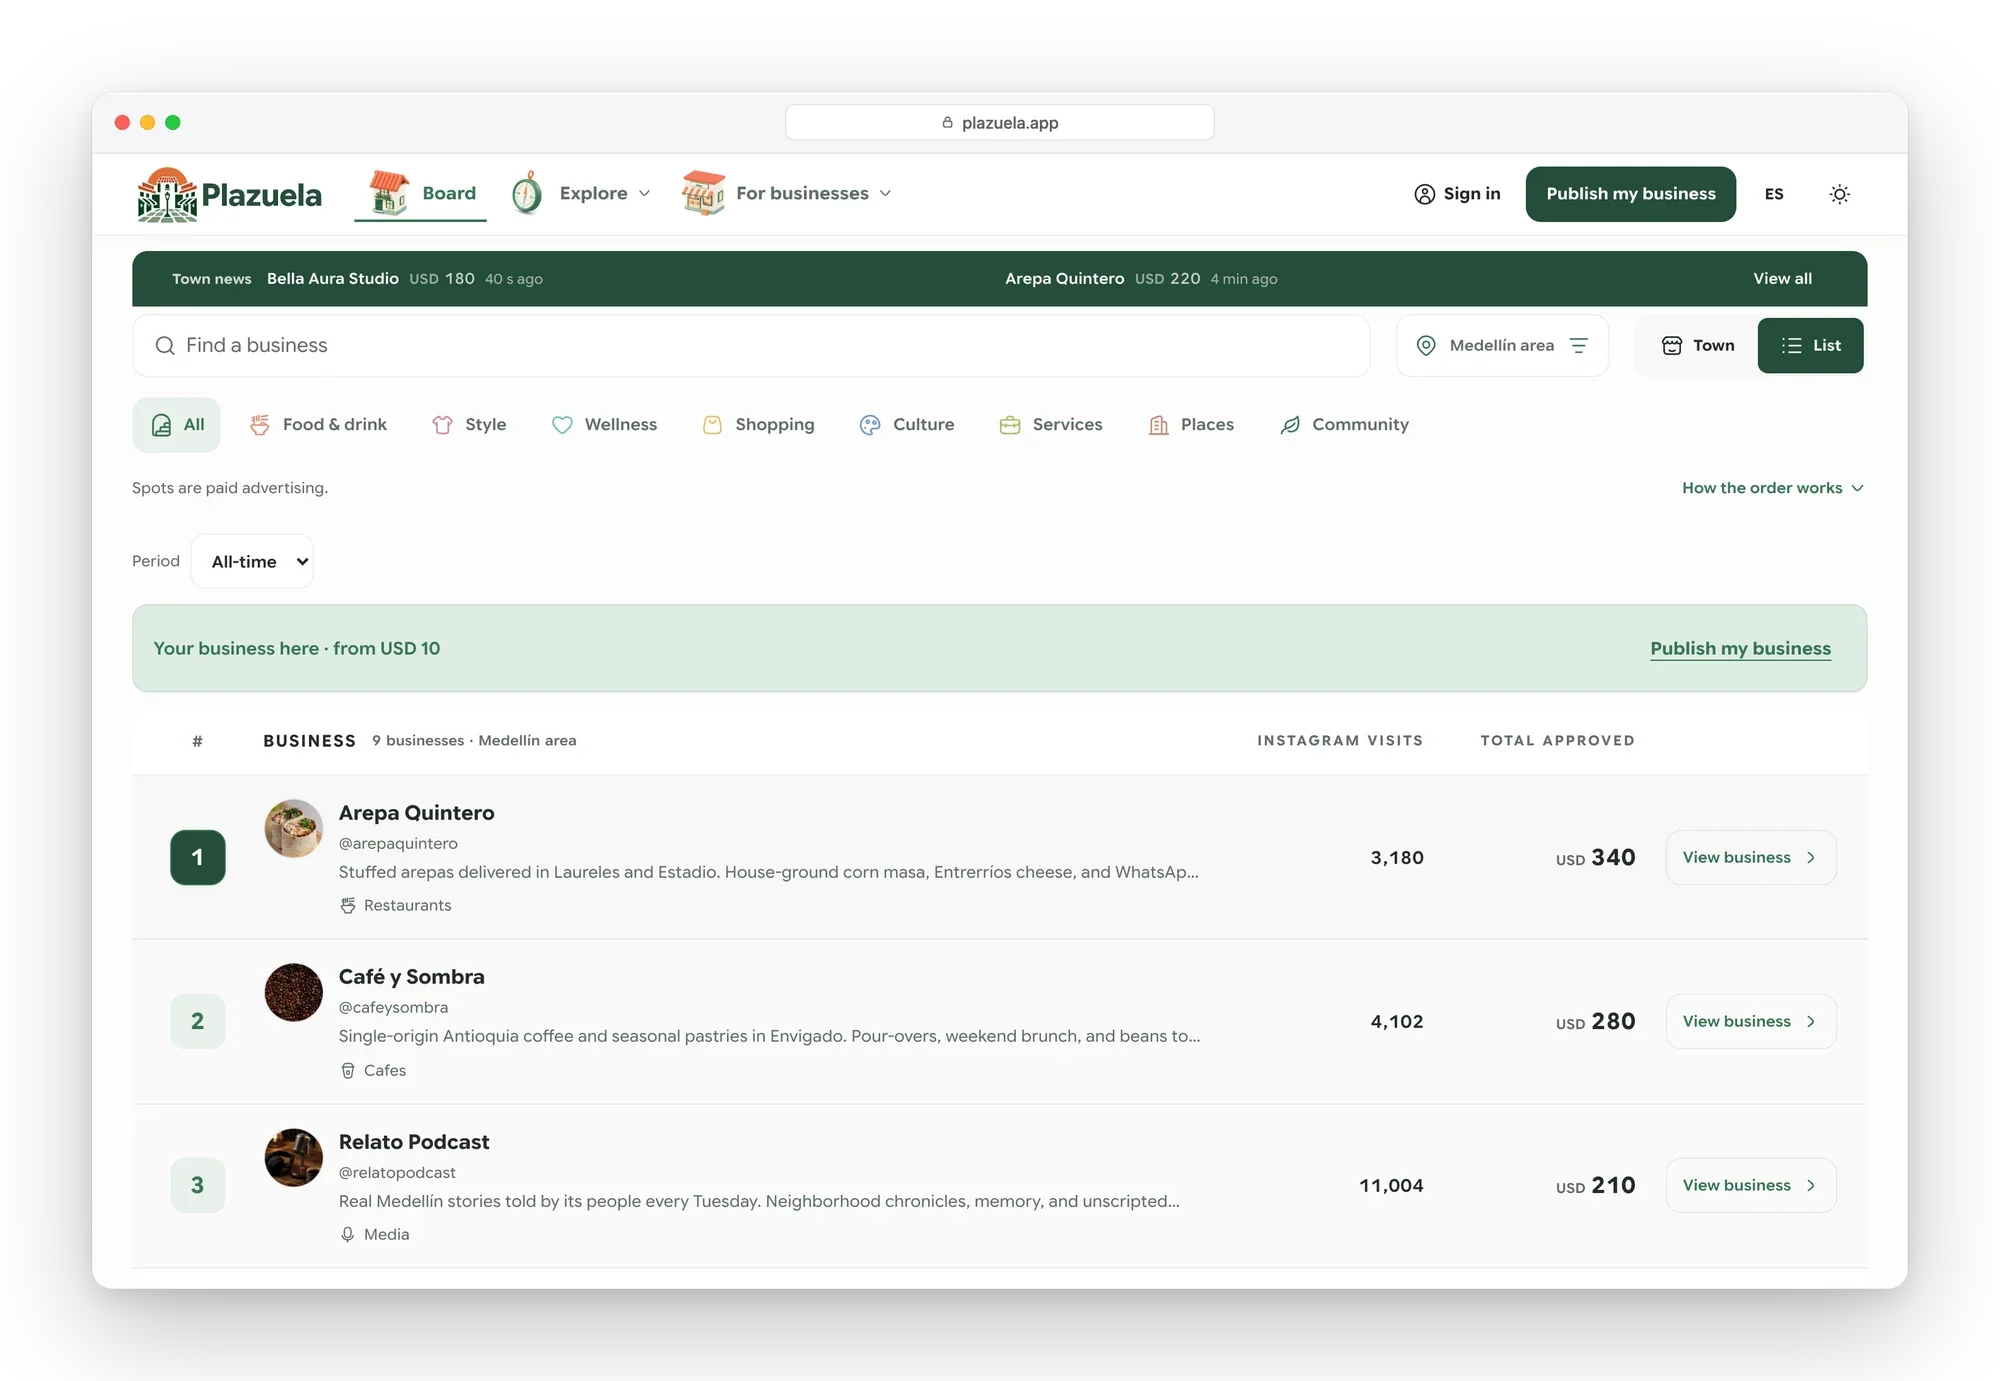Click the location pin icon
The image size is (2000, 1381).
click(x=1426, y=346)
